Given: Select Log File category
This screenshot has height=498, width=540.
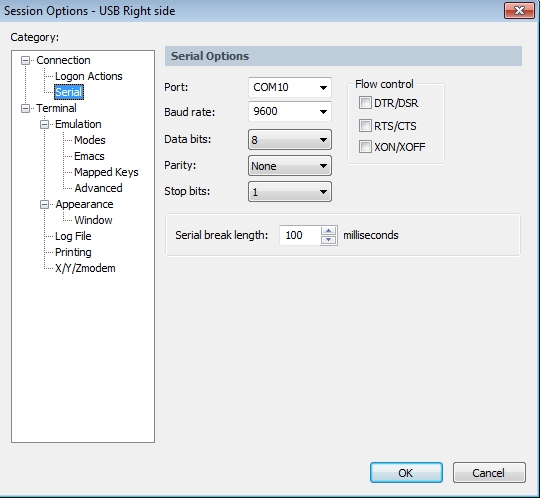Looking at the screenshot, I should [73, 236].
